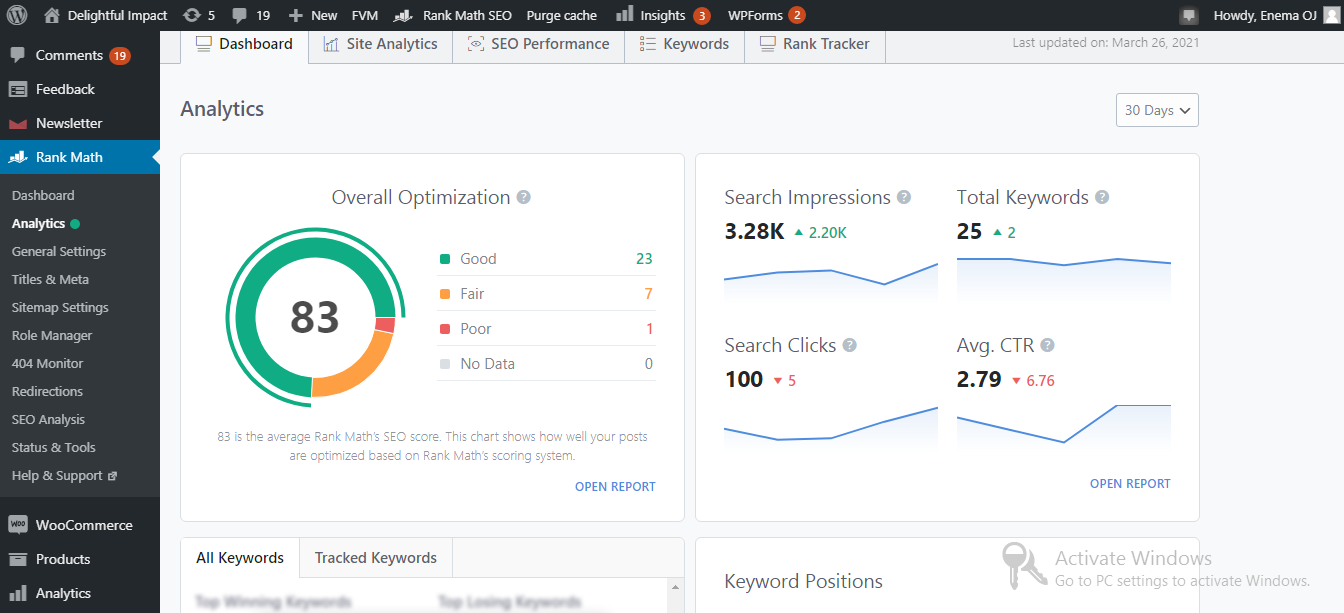Switch to the Rank Tracker tab
Image resolution: width=1344 pixels, height=613 pixels.
point(814,44)
